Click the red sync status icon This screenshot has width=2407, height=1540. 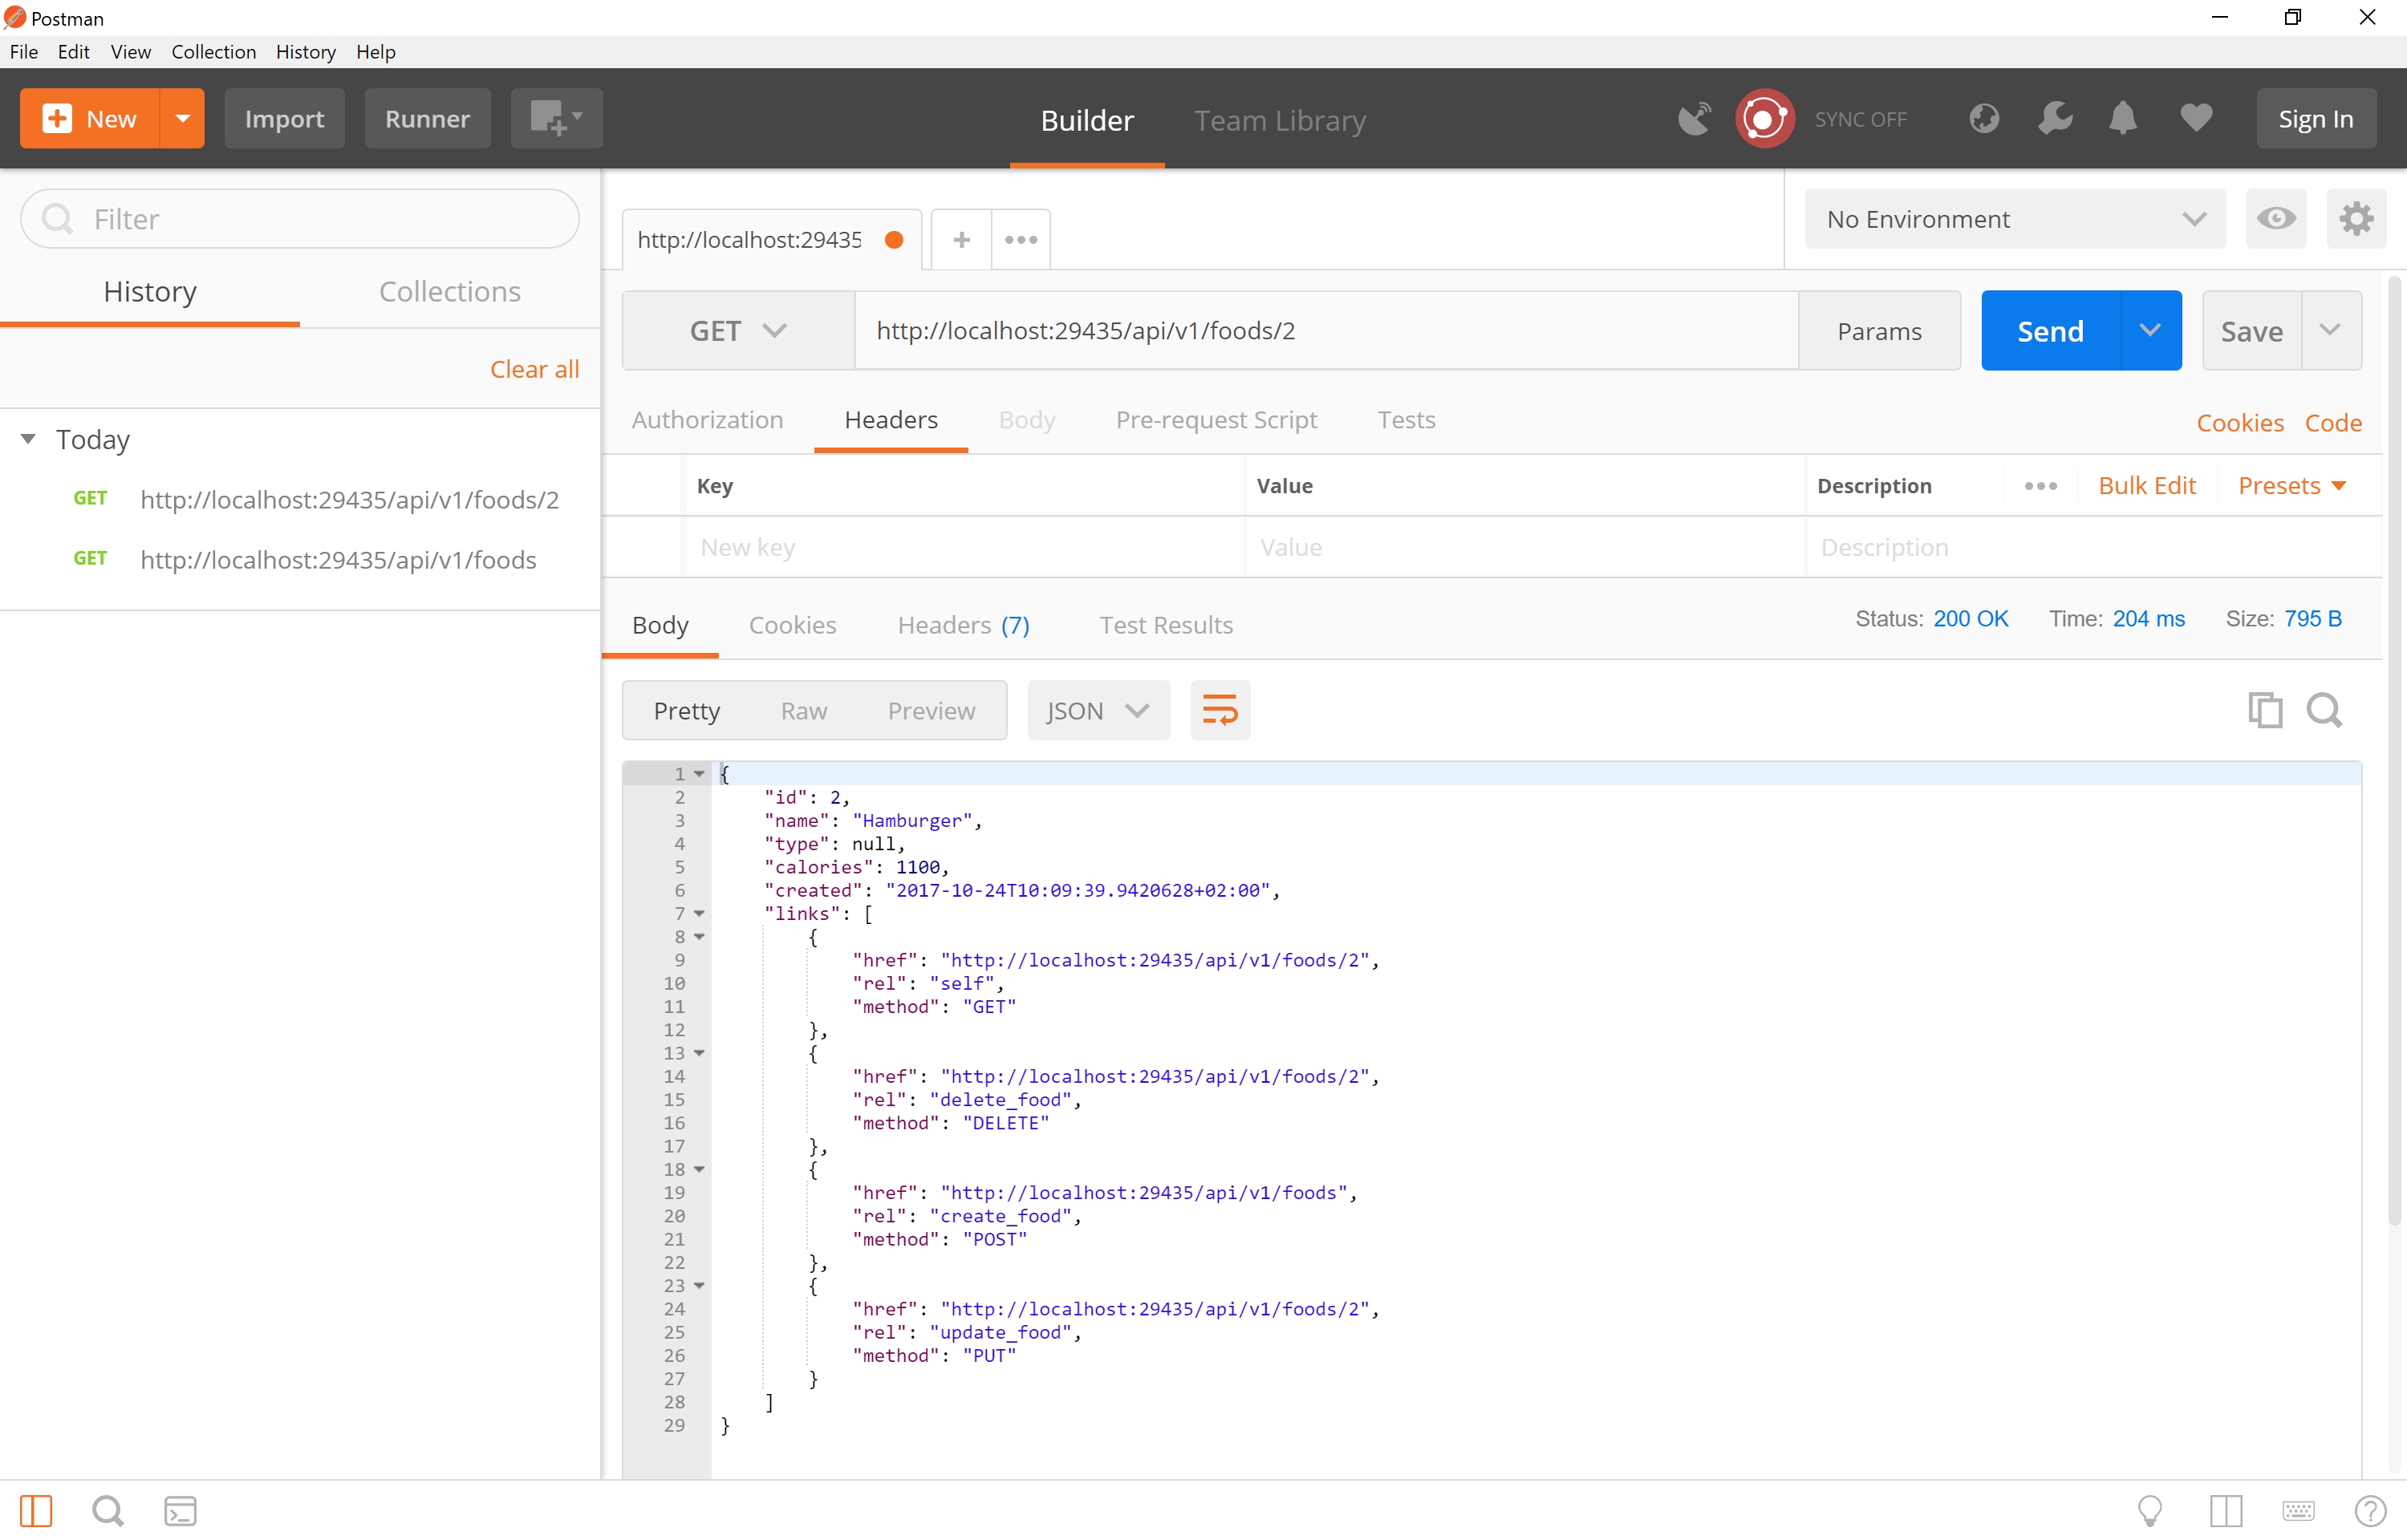1764,119
